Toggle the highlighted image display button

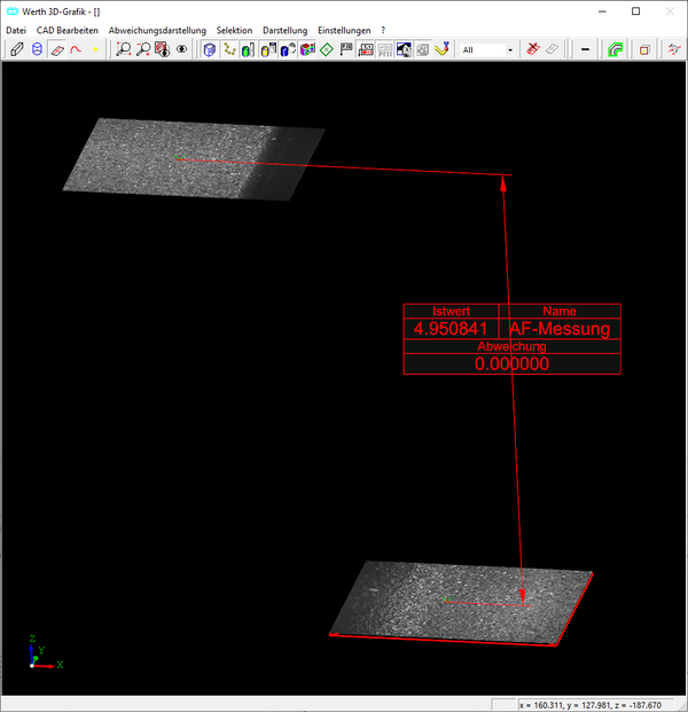pos(405,50)
